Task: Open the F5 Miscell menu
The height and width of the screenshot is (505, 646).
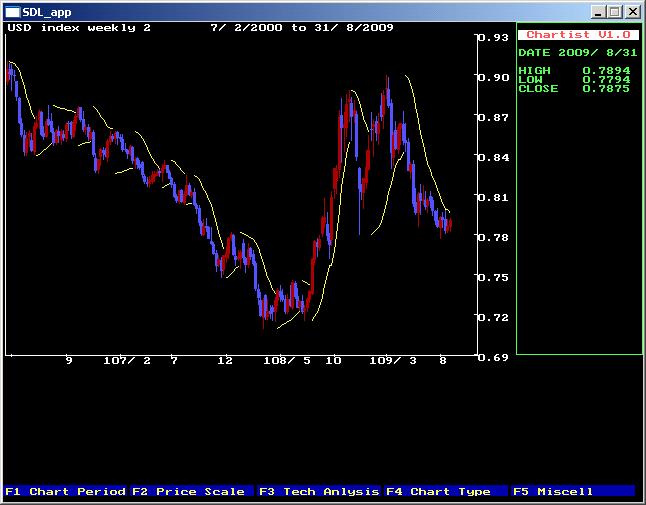Action: (x=573, y=491)
